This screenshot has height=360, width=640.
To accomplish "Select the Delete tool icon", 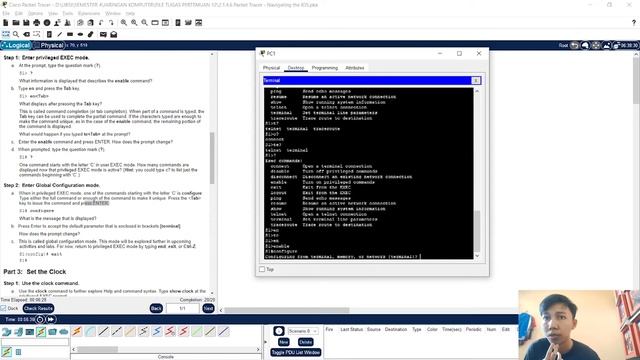I will [27, 34].
